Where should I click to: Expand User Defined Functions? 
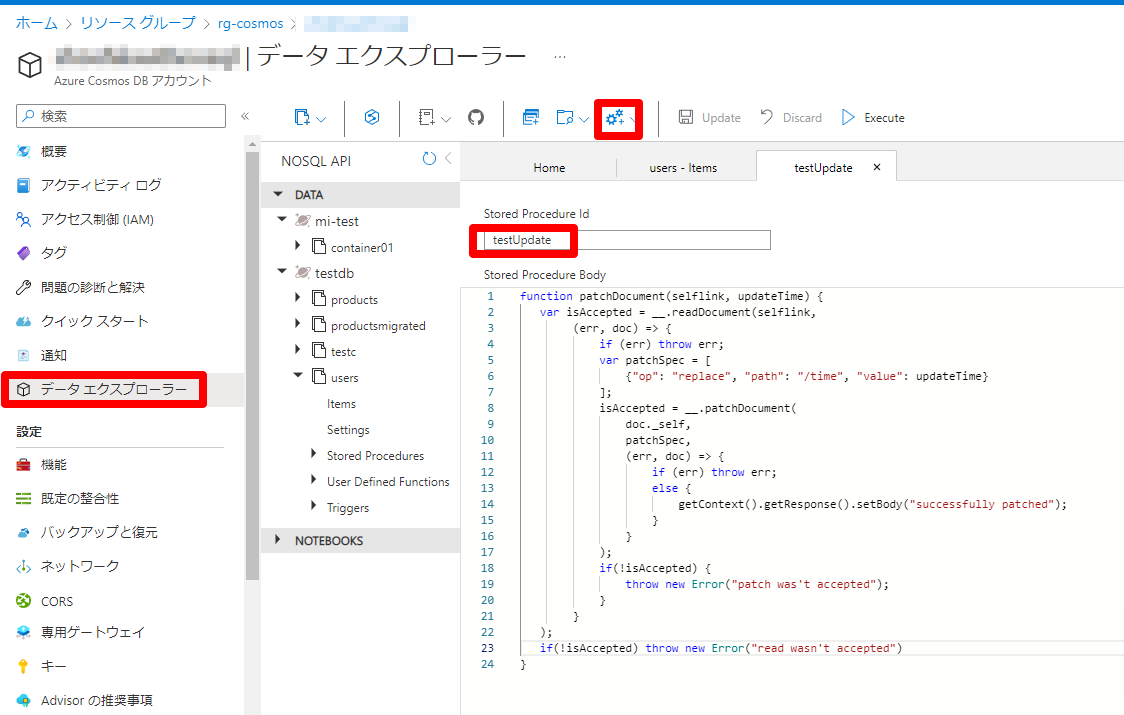point(313,479)
